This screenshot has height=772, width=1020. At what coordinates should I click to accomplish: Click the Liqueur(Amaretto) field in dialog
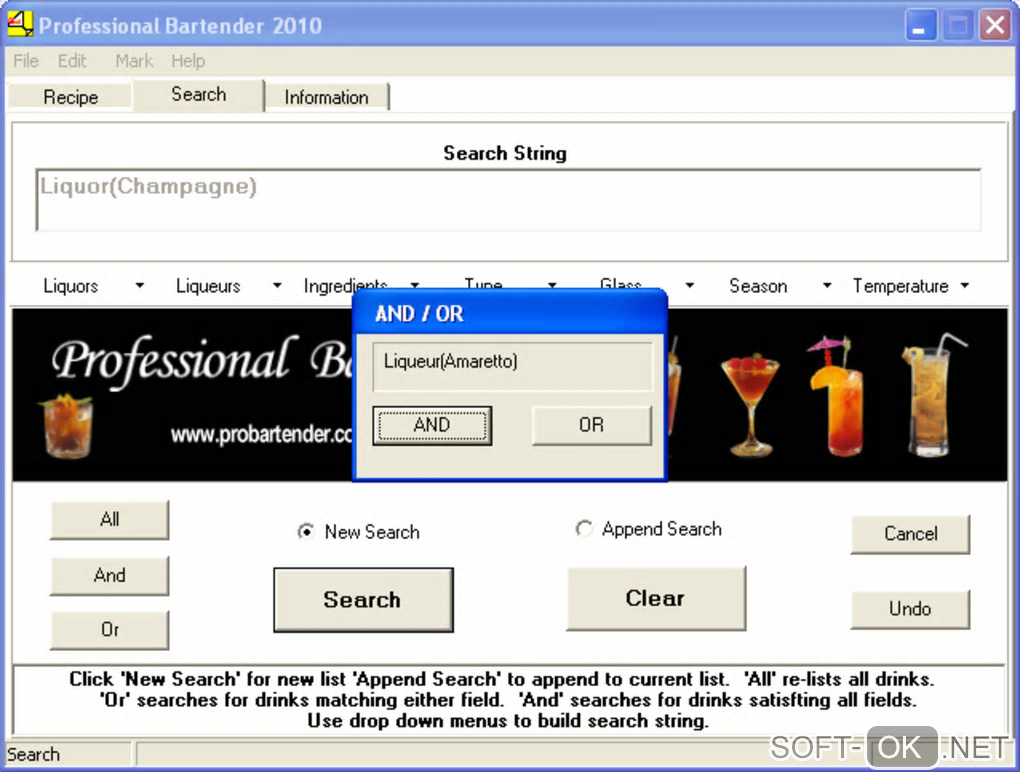tap(513, 367)
